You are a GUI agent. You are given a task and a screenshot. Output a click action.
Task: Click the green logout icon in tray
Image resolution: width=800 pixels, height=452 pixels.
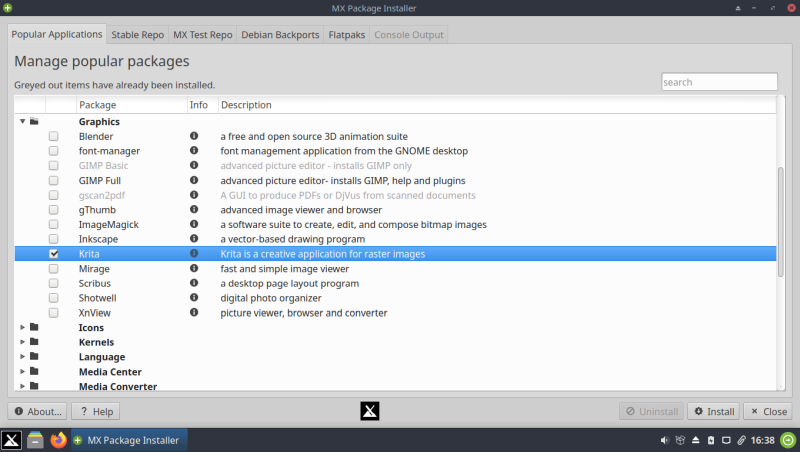pos(788,440)
